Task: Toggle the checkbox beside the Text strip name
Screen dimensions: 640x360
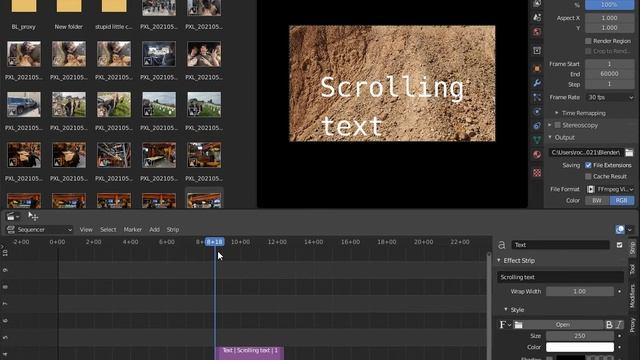Action: coord(619,245)
